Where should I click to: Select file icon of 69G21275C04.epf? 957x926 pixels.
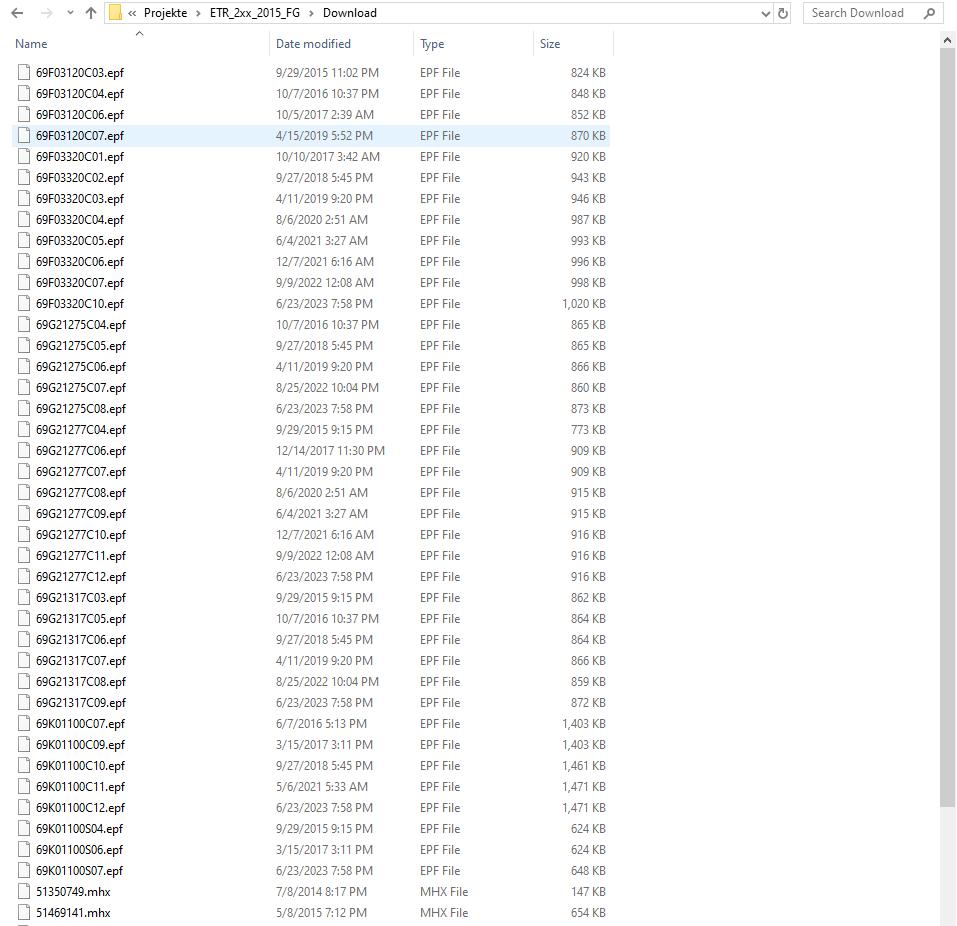(24, 325)
